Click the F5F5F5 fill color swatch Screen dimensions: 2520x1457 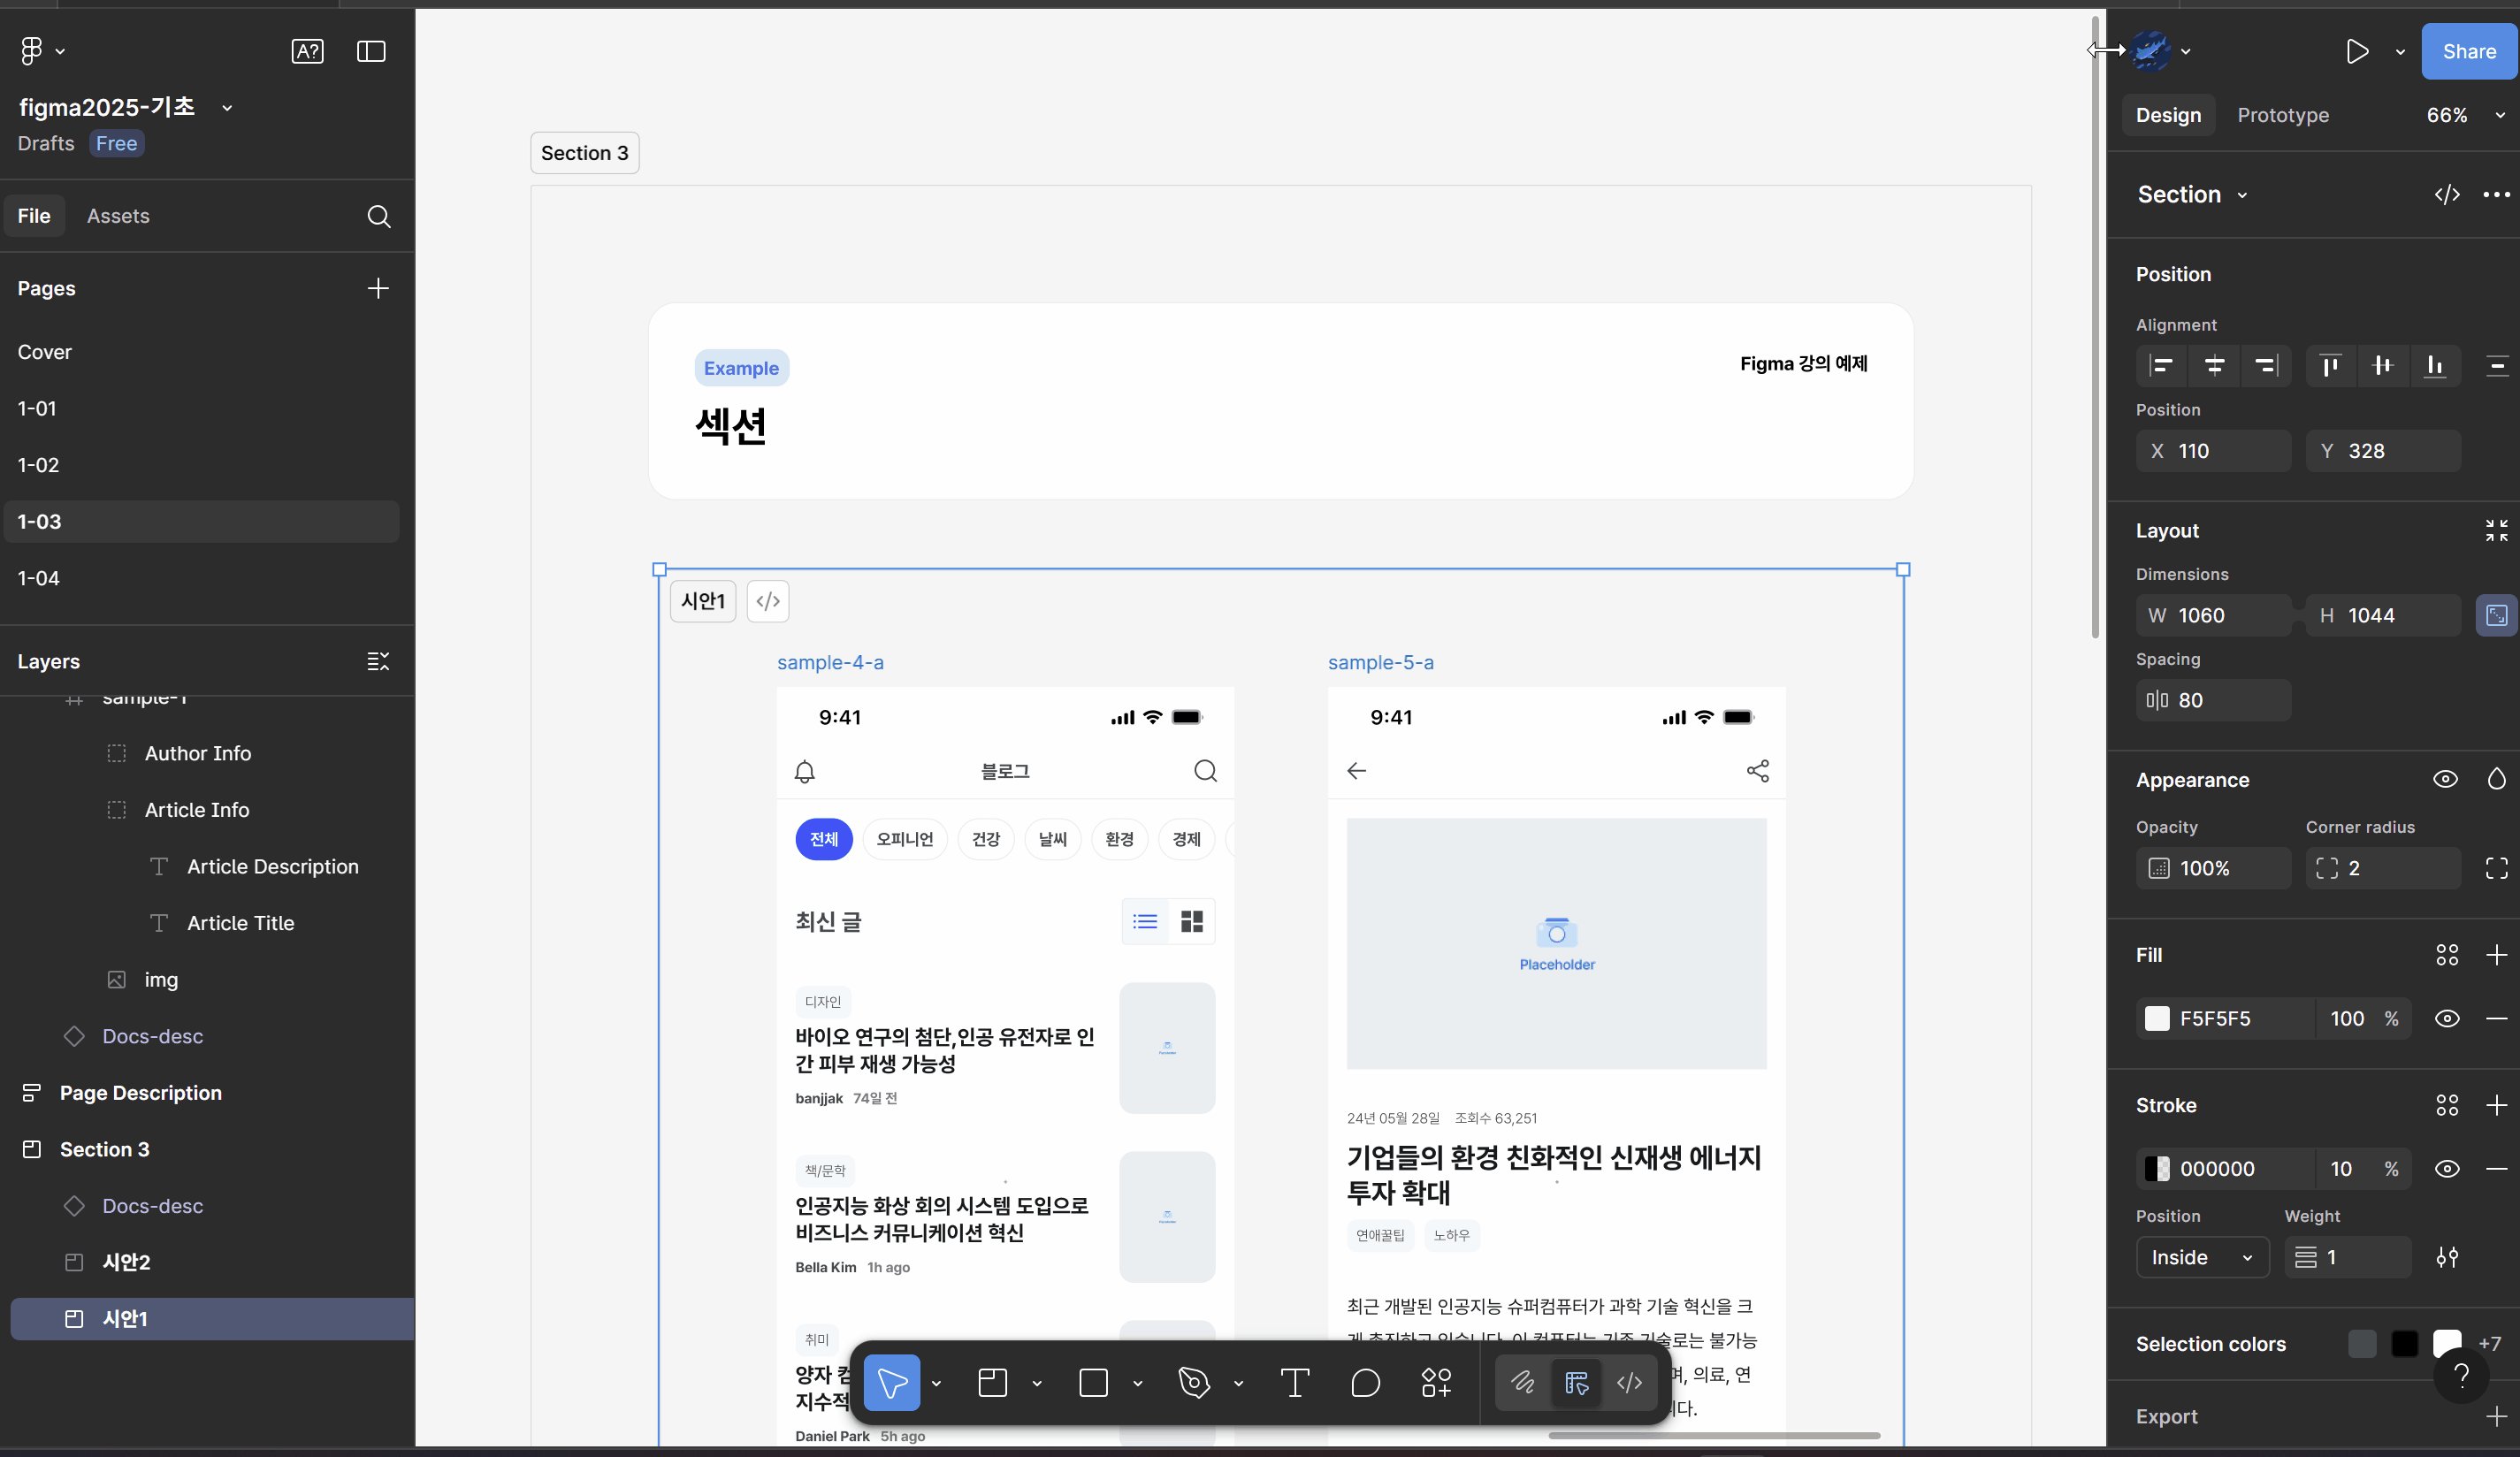2157,1019
